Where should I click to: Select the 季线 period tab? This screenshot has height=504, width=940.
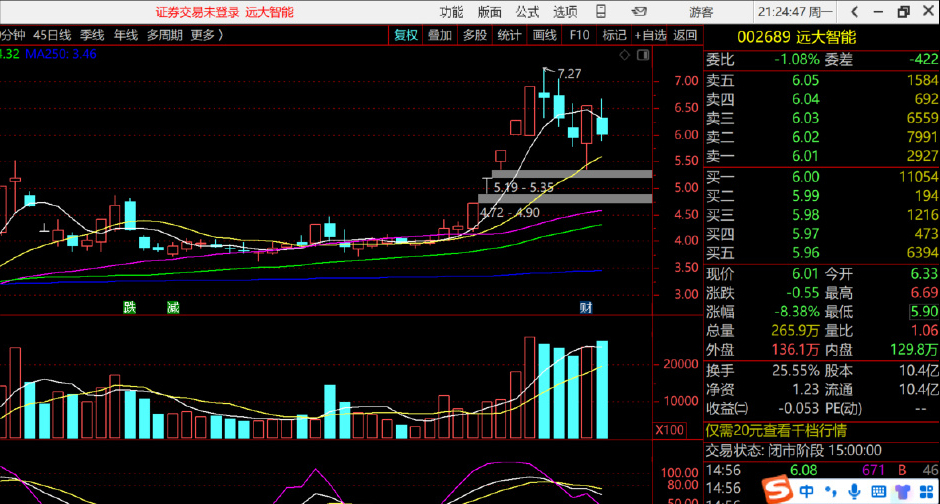coord(92,35)
